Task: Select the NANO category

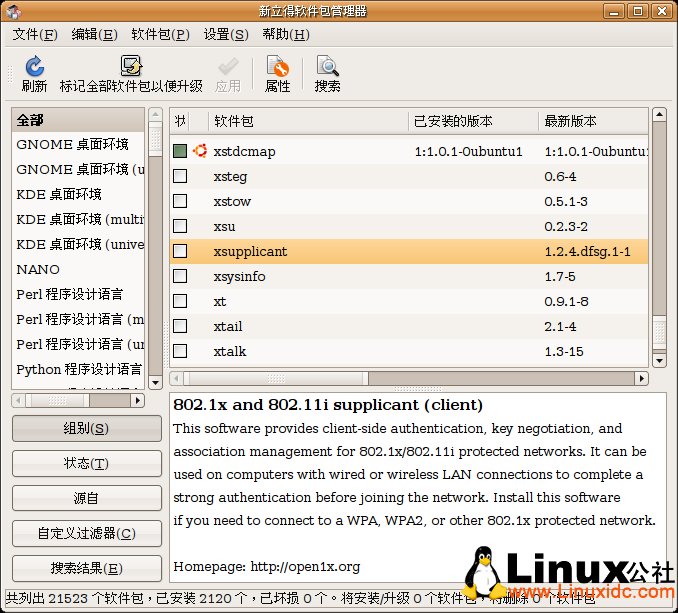Action: pyautogui.click(x=78, y=269)
